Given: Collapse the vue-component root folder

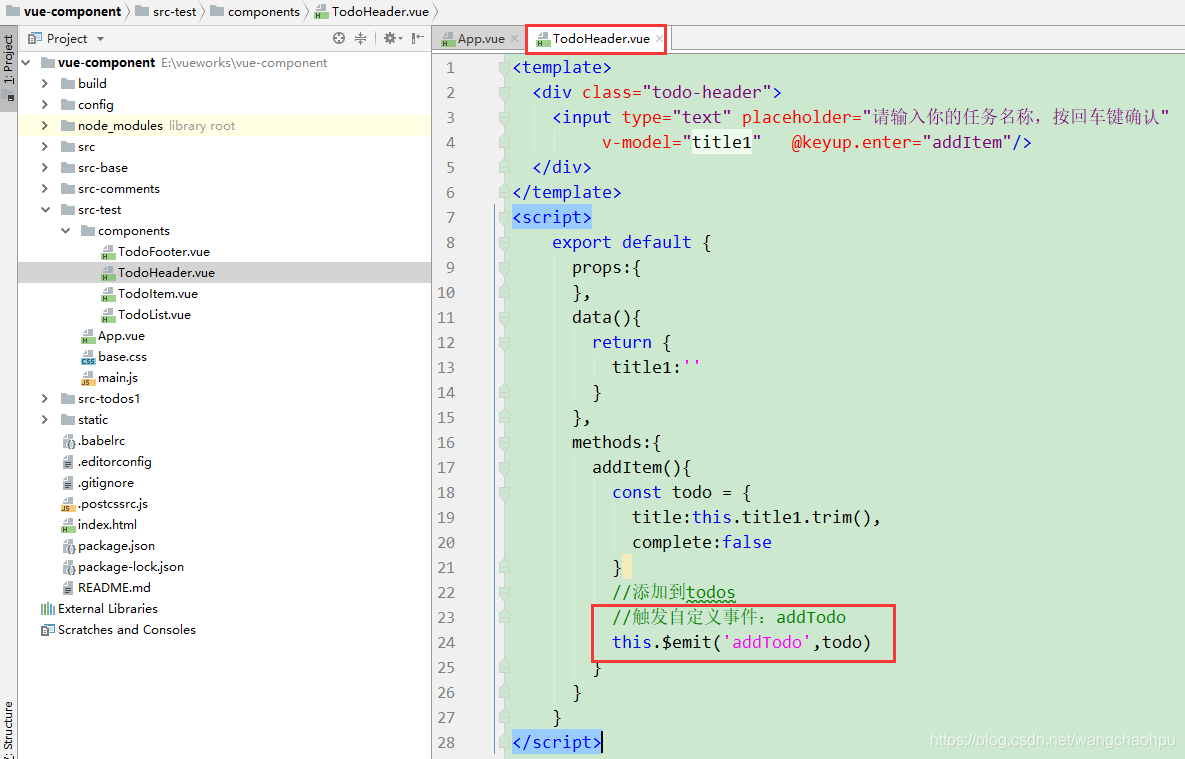Looking at the screenshot, I should tap(26, 63).
